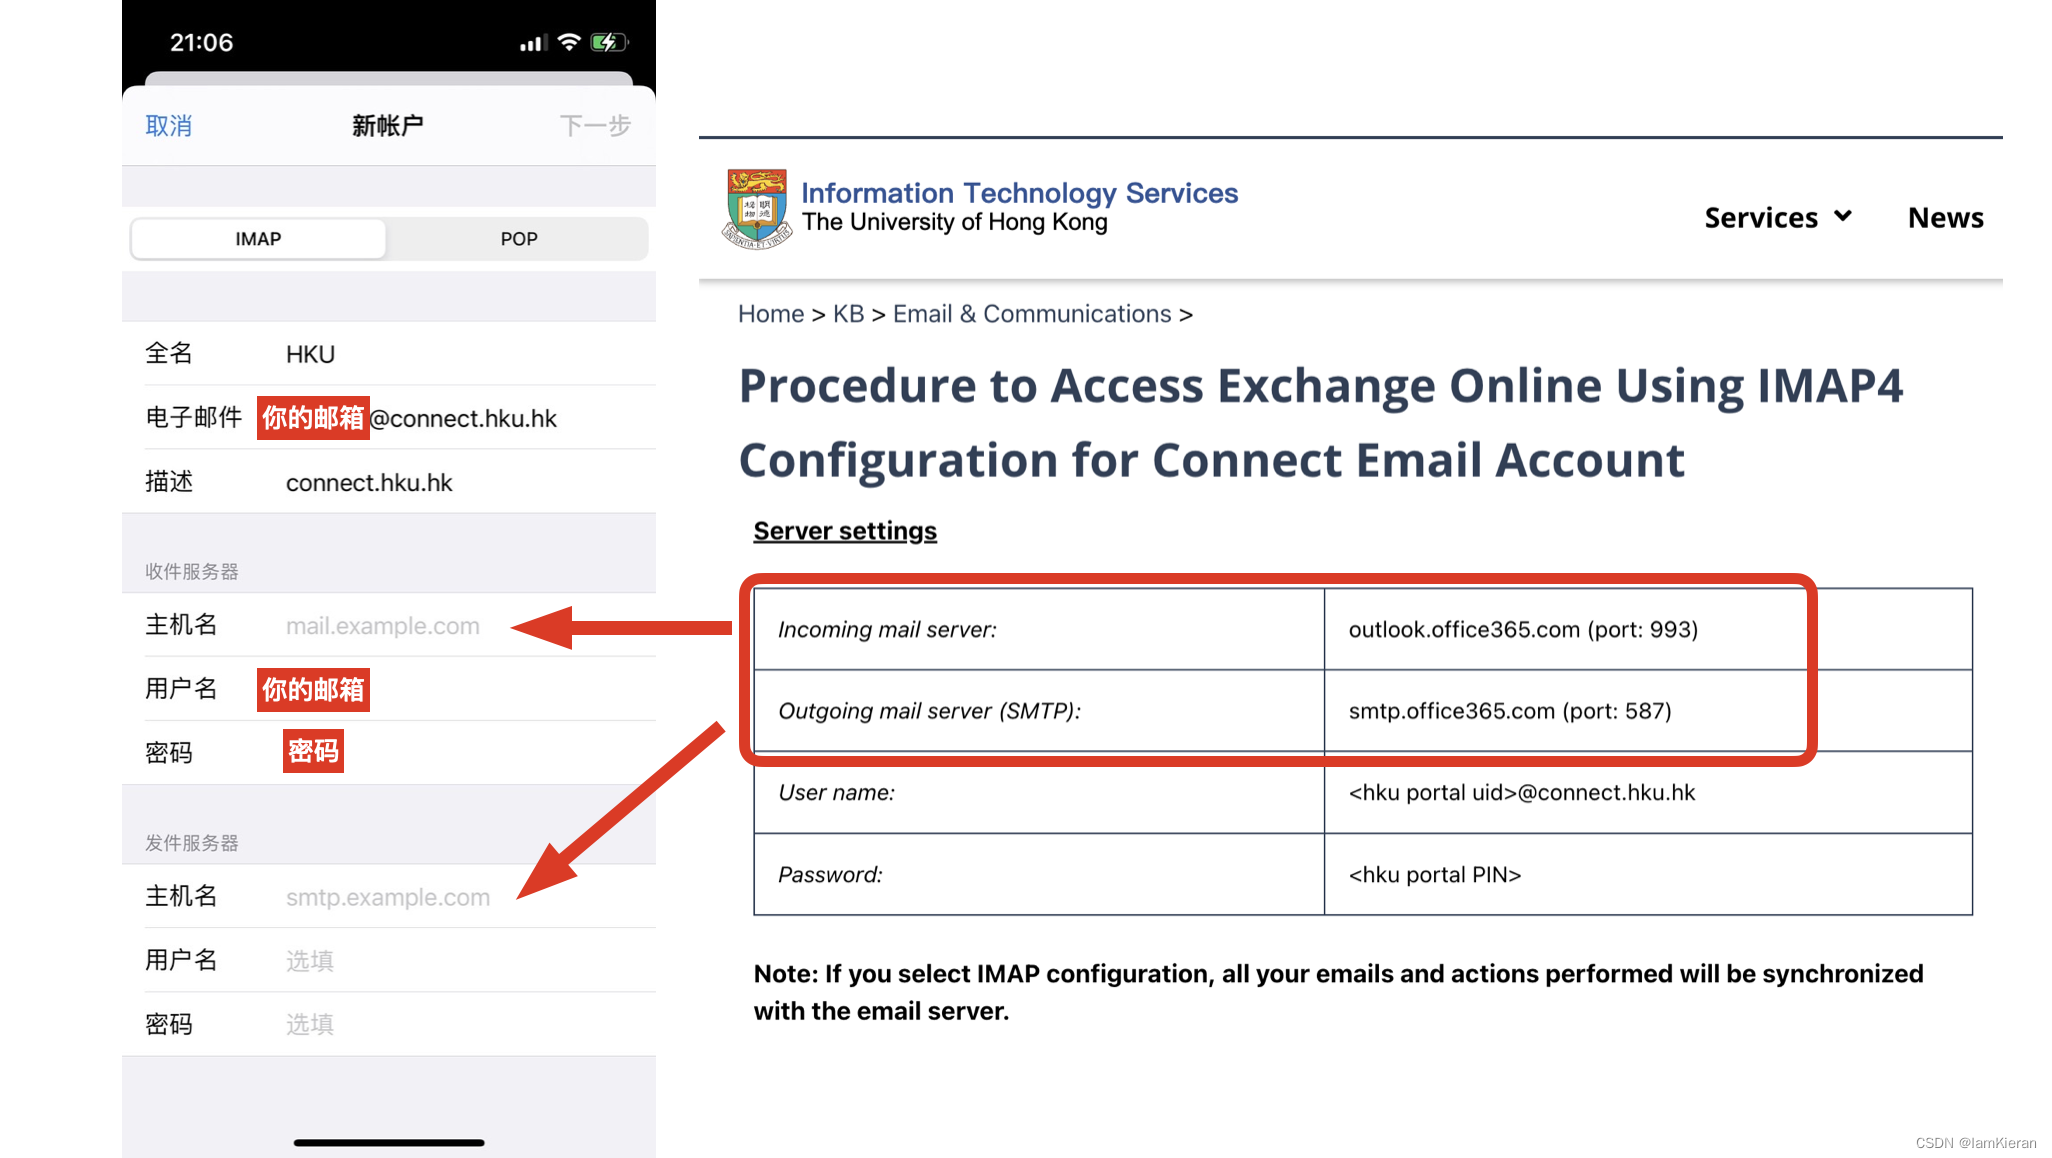Click the HKU crest logo

756,208
